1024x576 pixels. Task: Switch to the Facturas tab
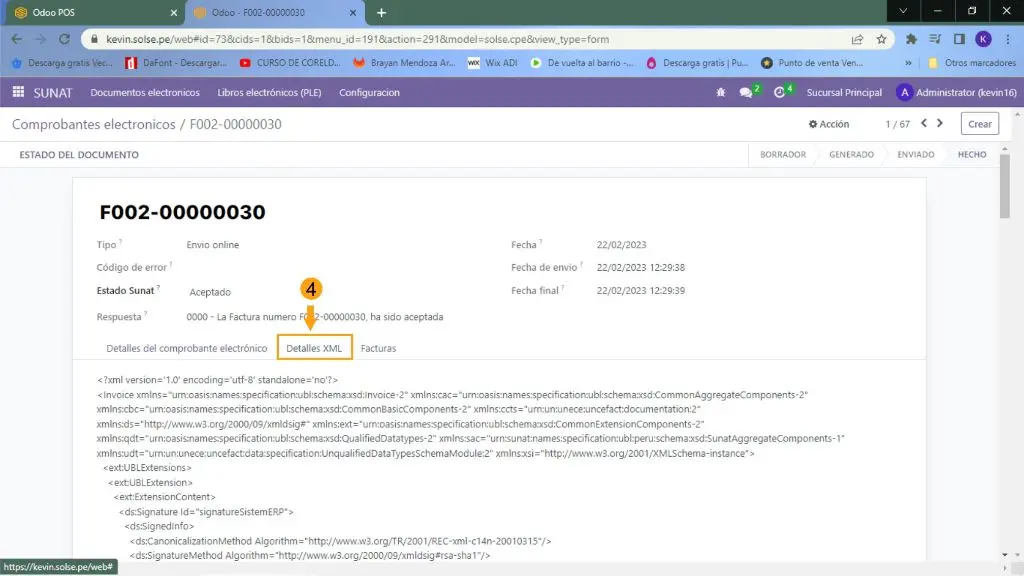pos(378,348)
